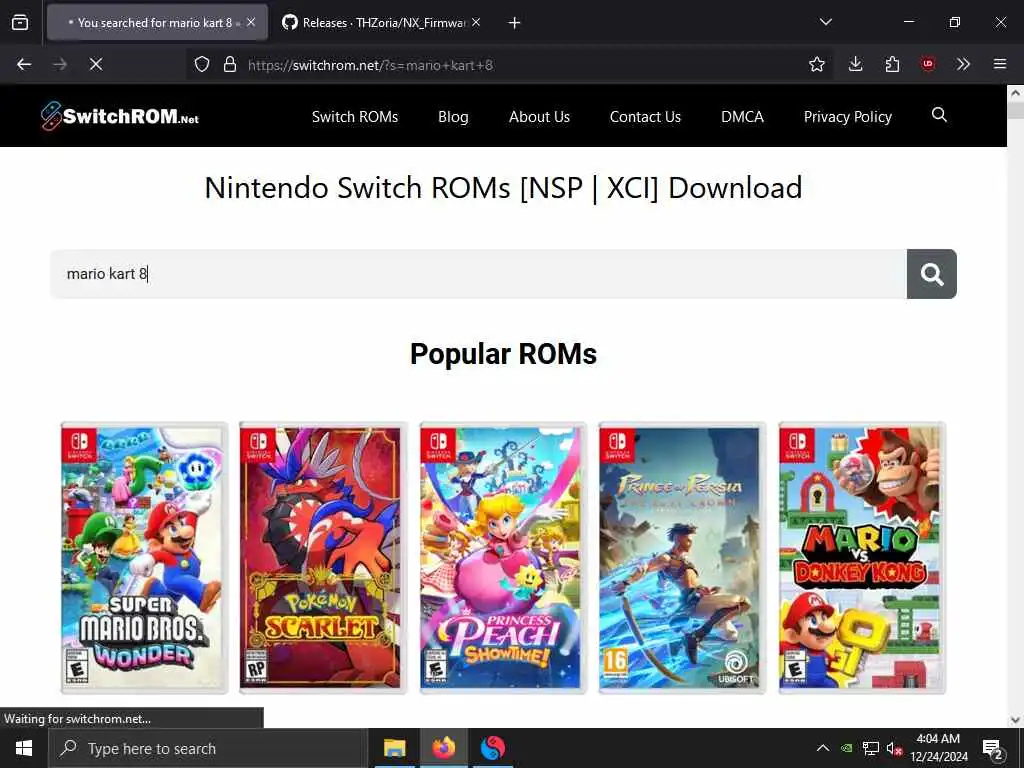Submit search with the magnifier button

click(x=932, y=274)
